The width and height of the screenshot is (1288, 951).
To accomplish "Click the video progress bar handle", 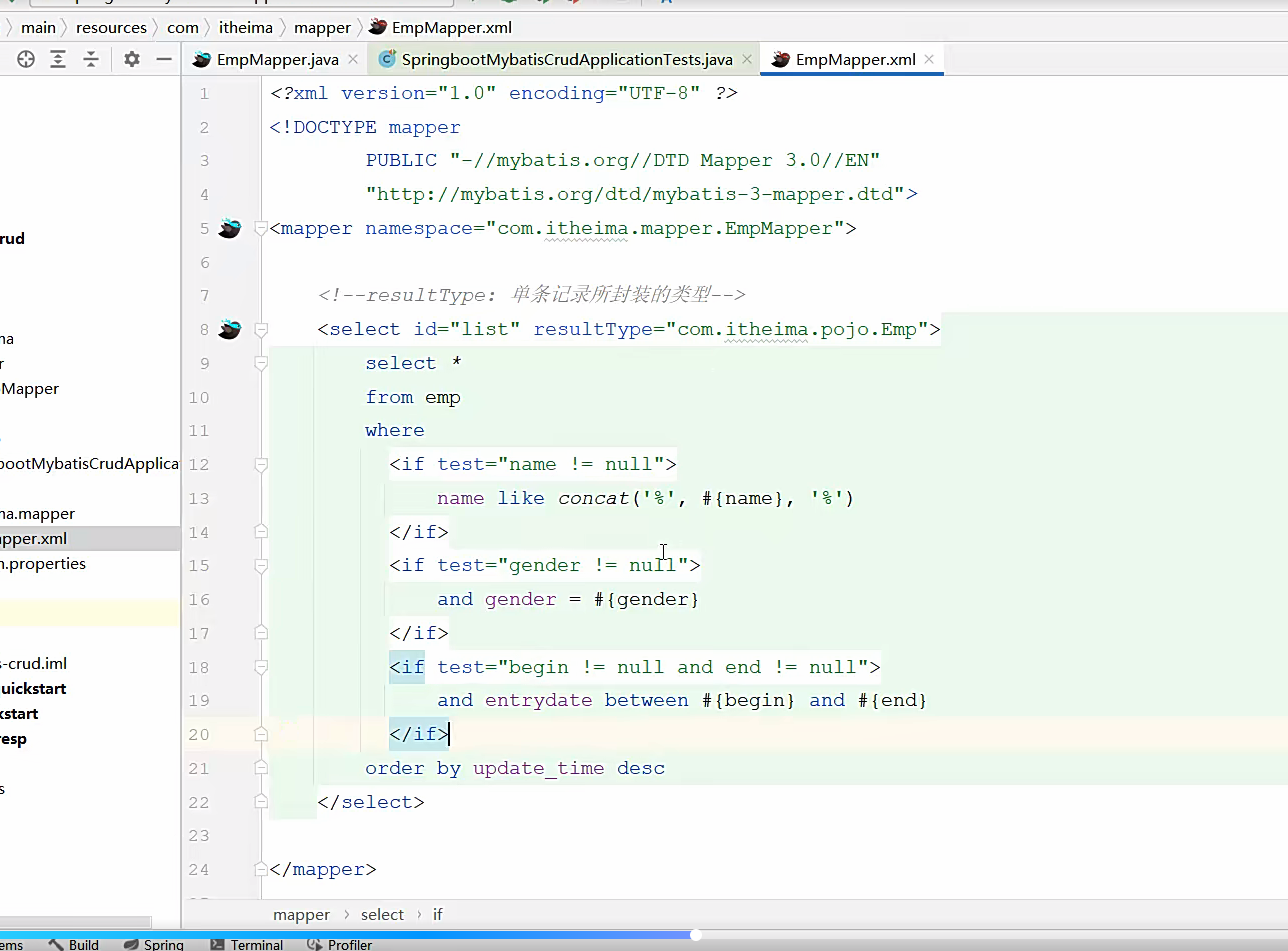I will [x=695, y=935].
